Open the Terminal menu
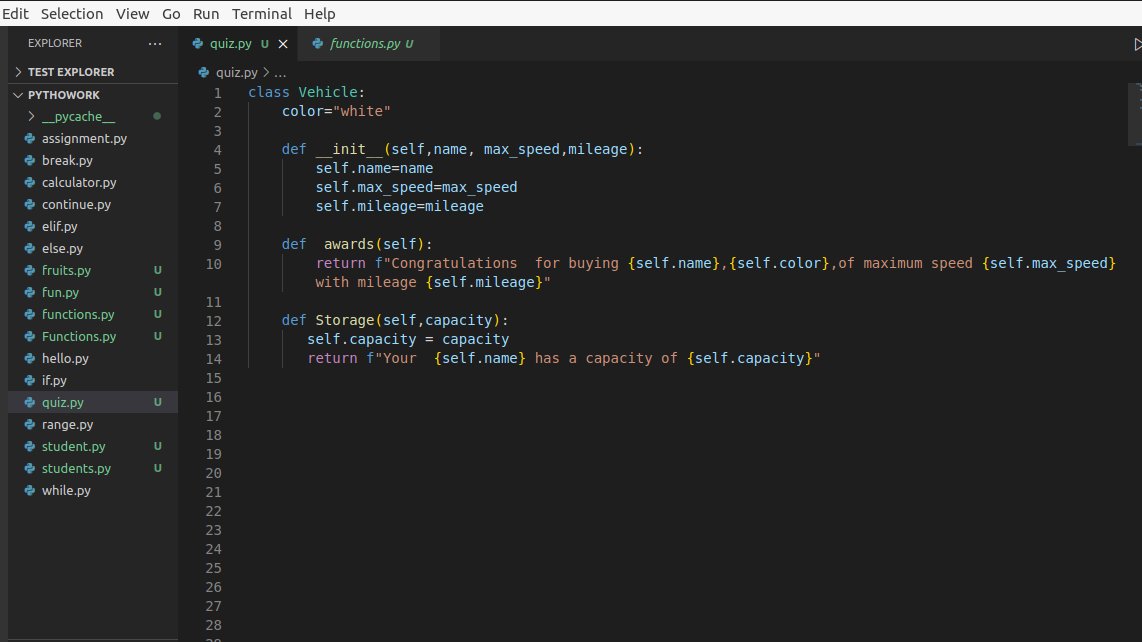The height and width of the screenshot is (642, 1142). click(261, 14)
